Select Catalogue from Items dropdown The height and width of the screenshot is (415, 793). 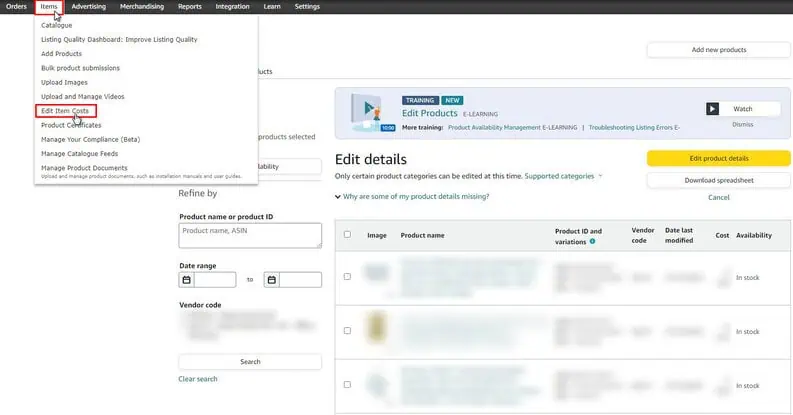click(x=57, y=25)
